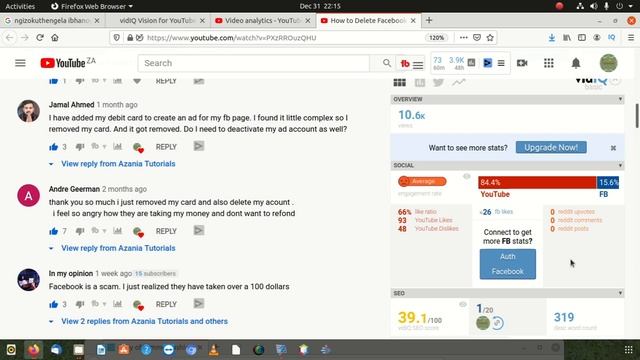Select vidIQ grid overview tab icon

click(x=400, y=82)
